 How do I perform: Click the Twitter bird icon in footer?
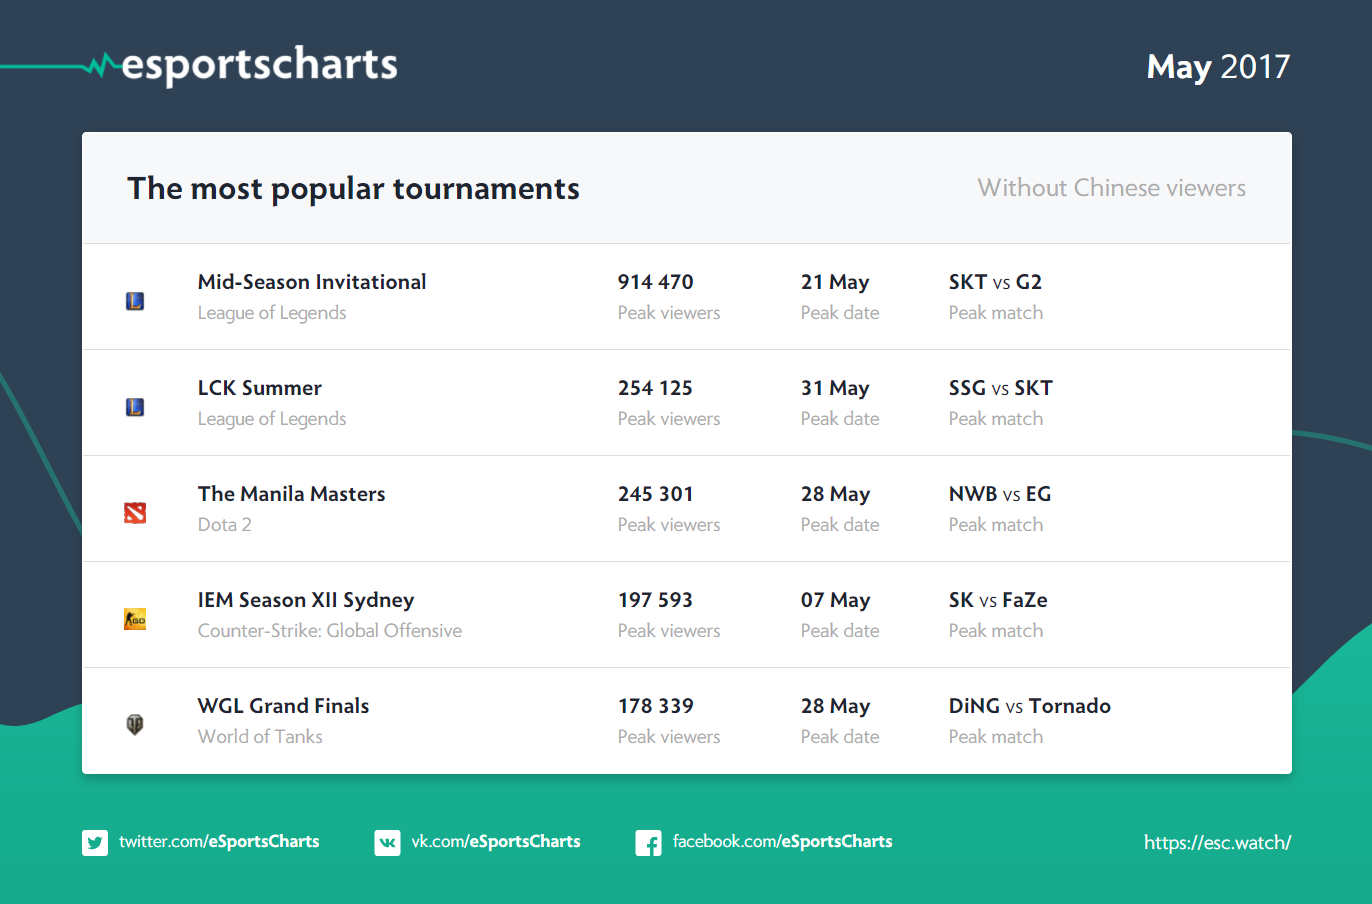click(95, 843)
